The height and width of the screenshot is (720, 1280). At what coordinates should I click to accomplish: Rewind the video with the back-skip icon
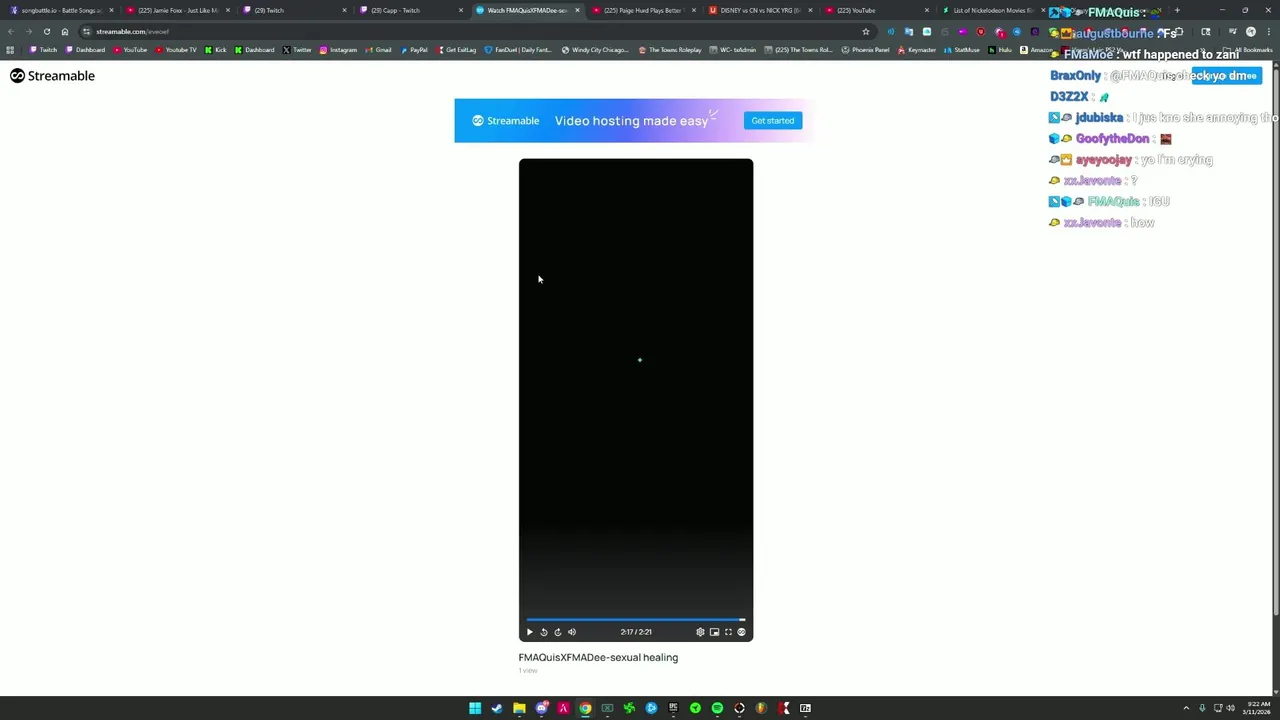click(544, 632)
